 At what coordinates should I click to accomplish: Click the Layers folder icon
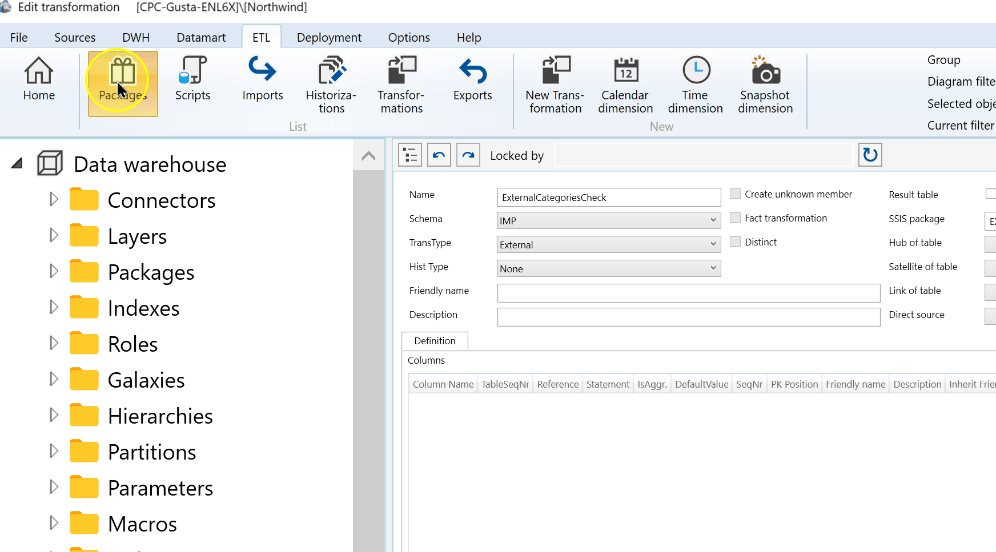pos(84,236)
